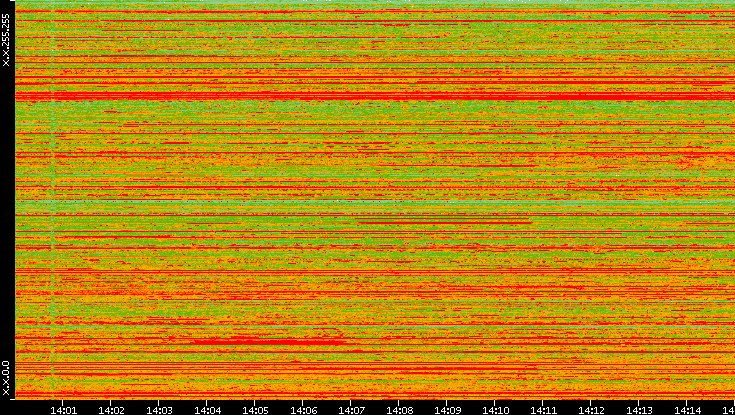The image size is (735, 415).
Task: Click the 14:10 time axis label
Action: pos(495,410)
